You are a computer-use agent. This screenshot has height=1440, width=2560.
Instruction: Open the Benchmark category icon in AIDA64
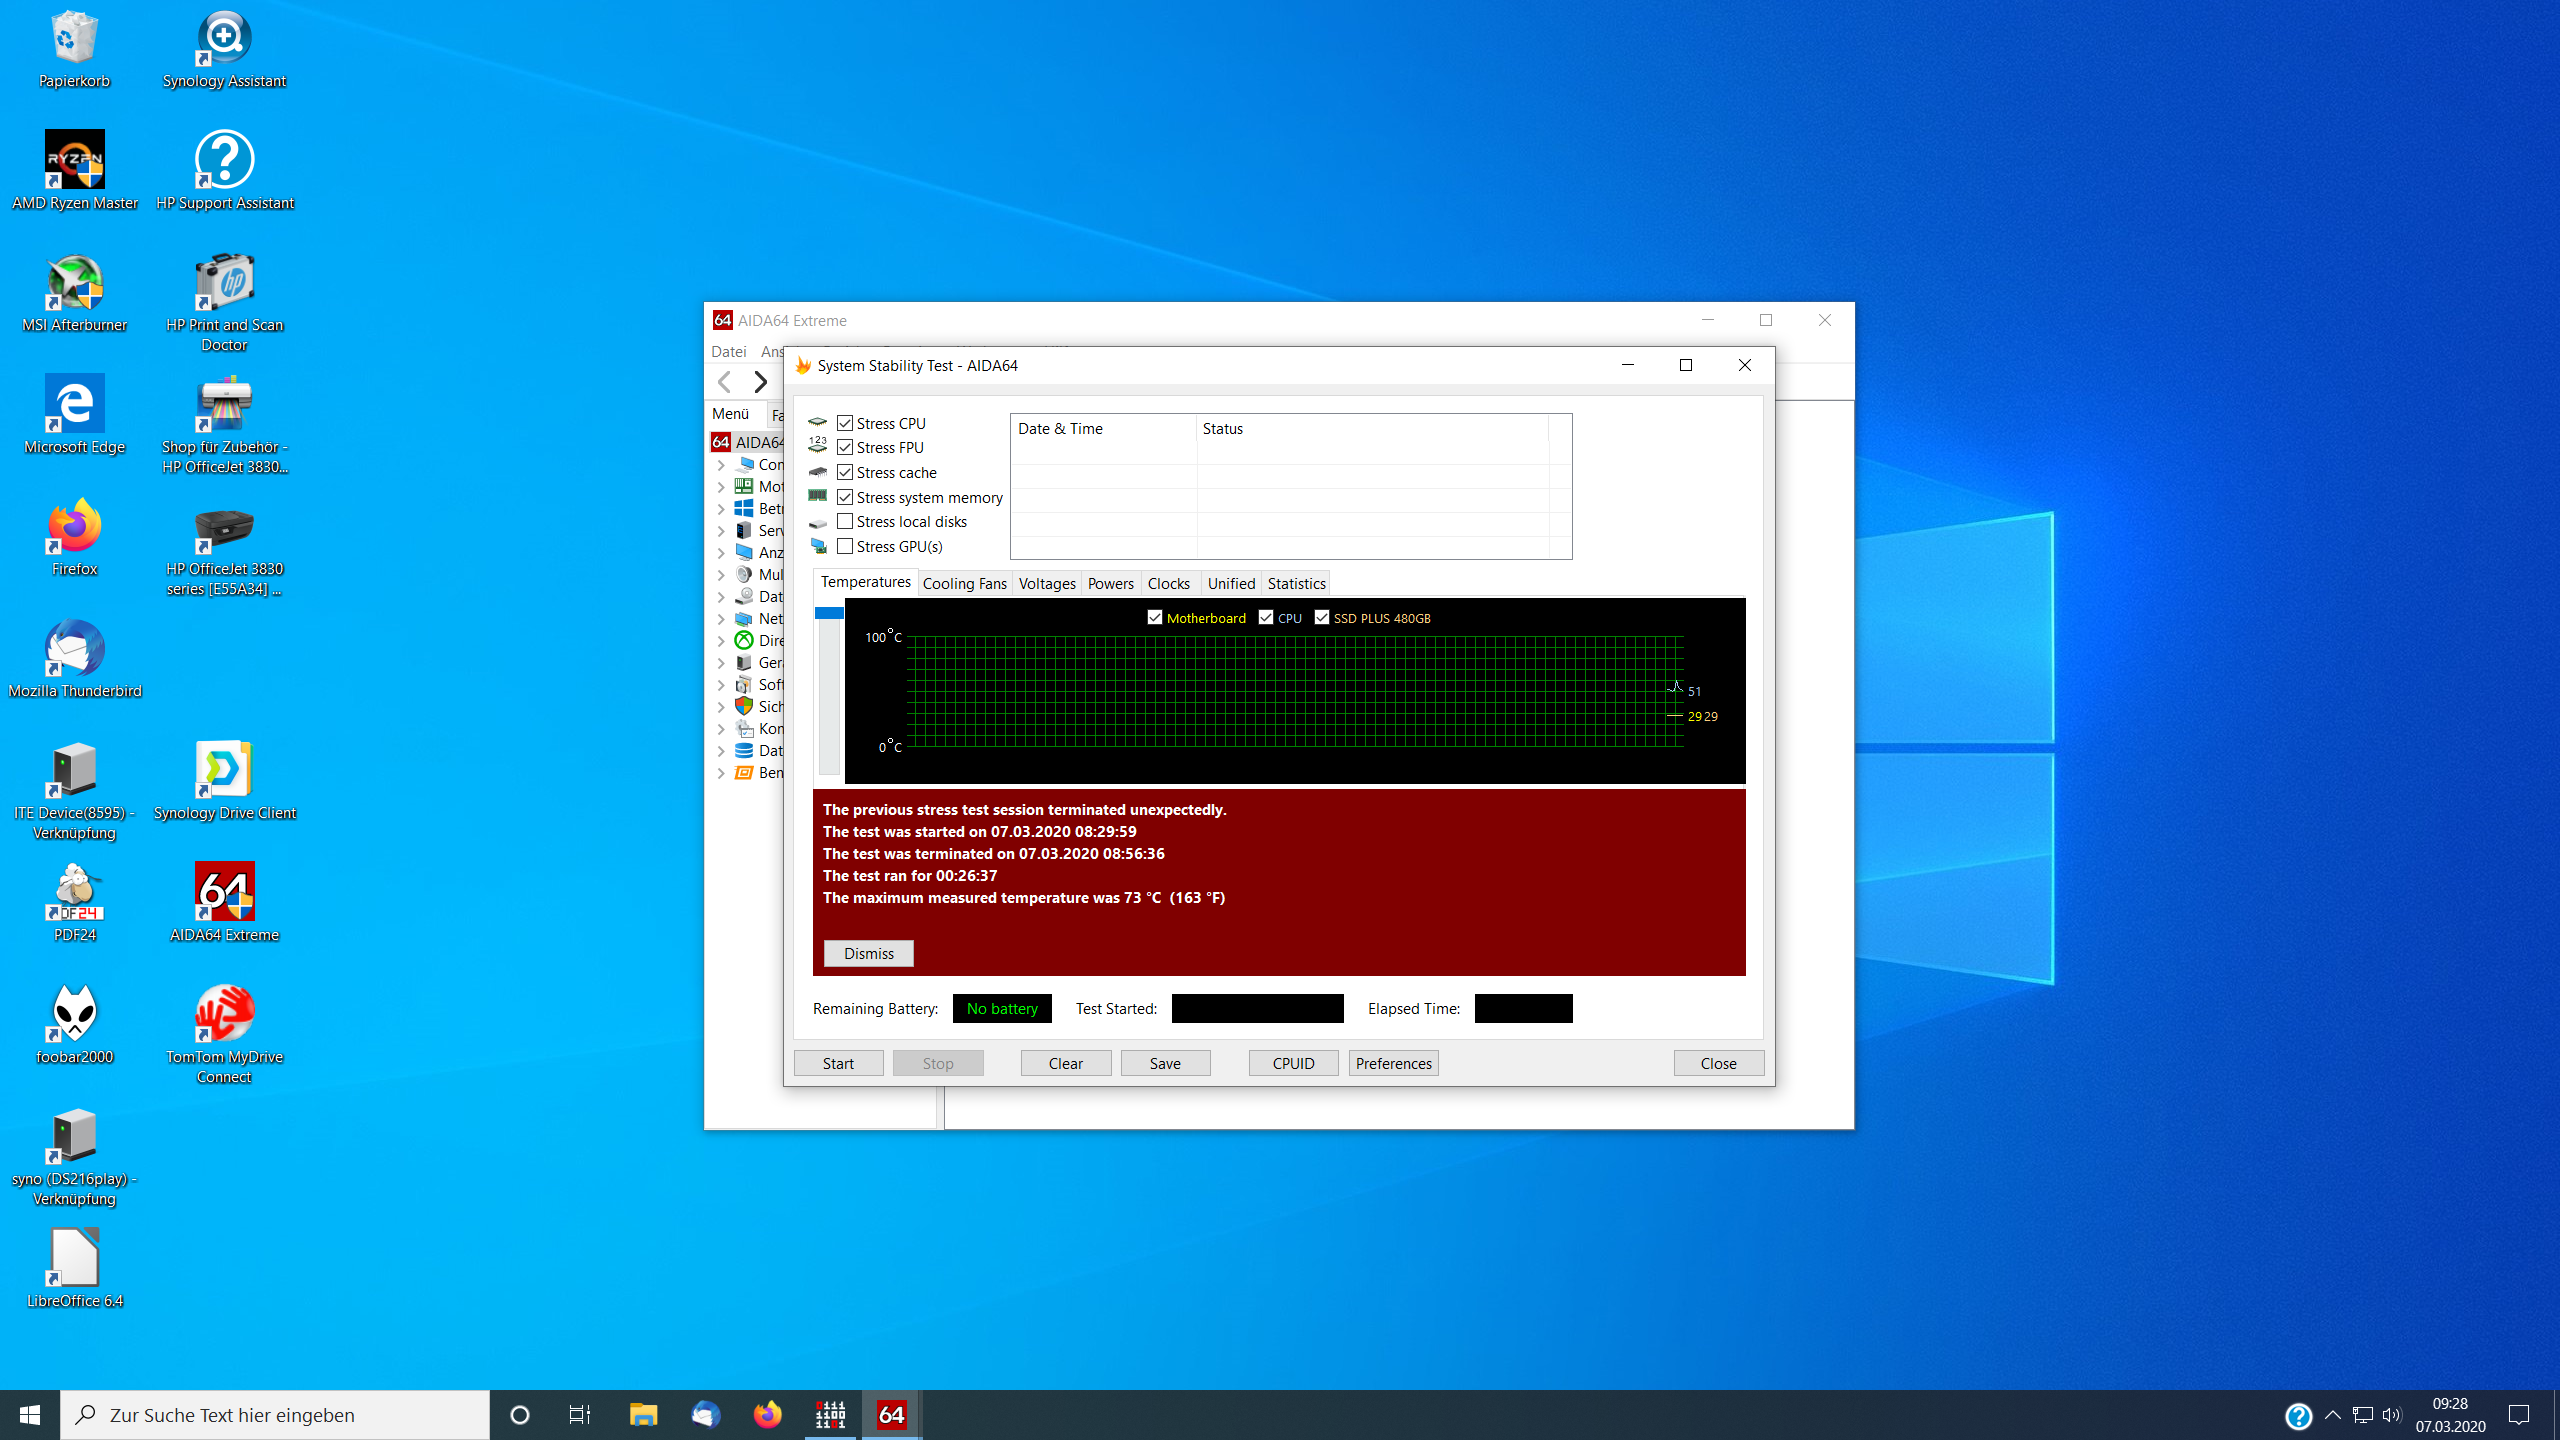click(x=744, y=772)
